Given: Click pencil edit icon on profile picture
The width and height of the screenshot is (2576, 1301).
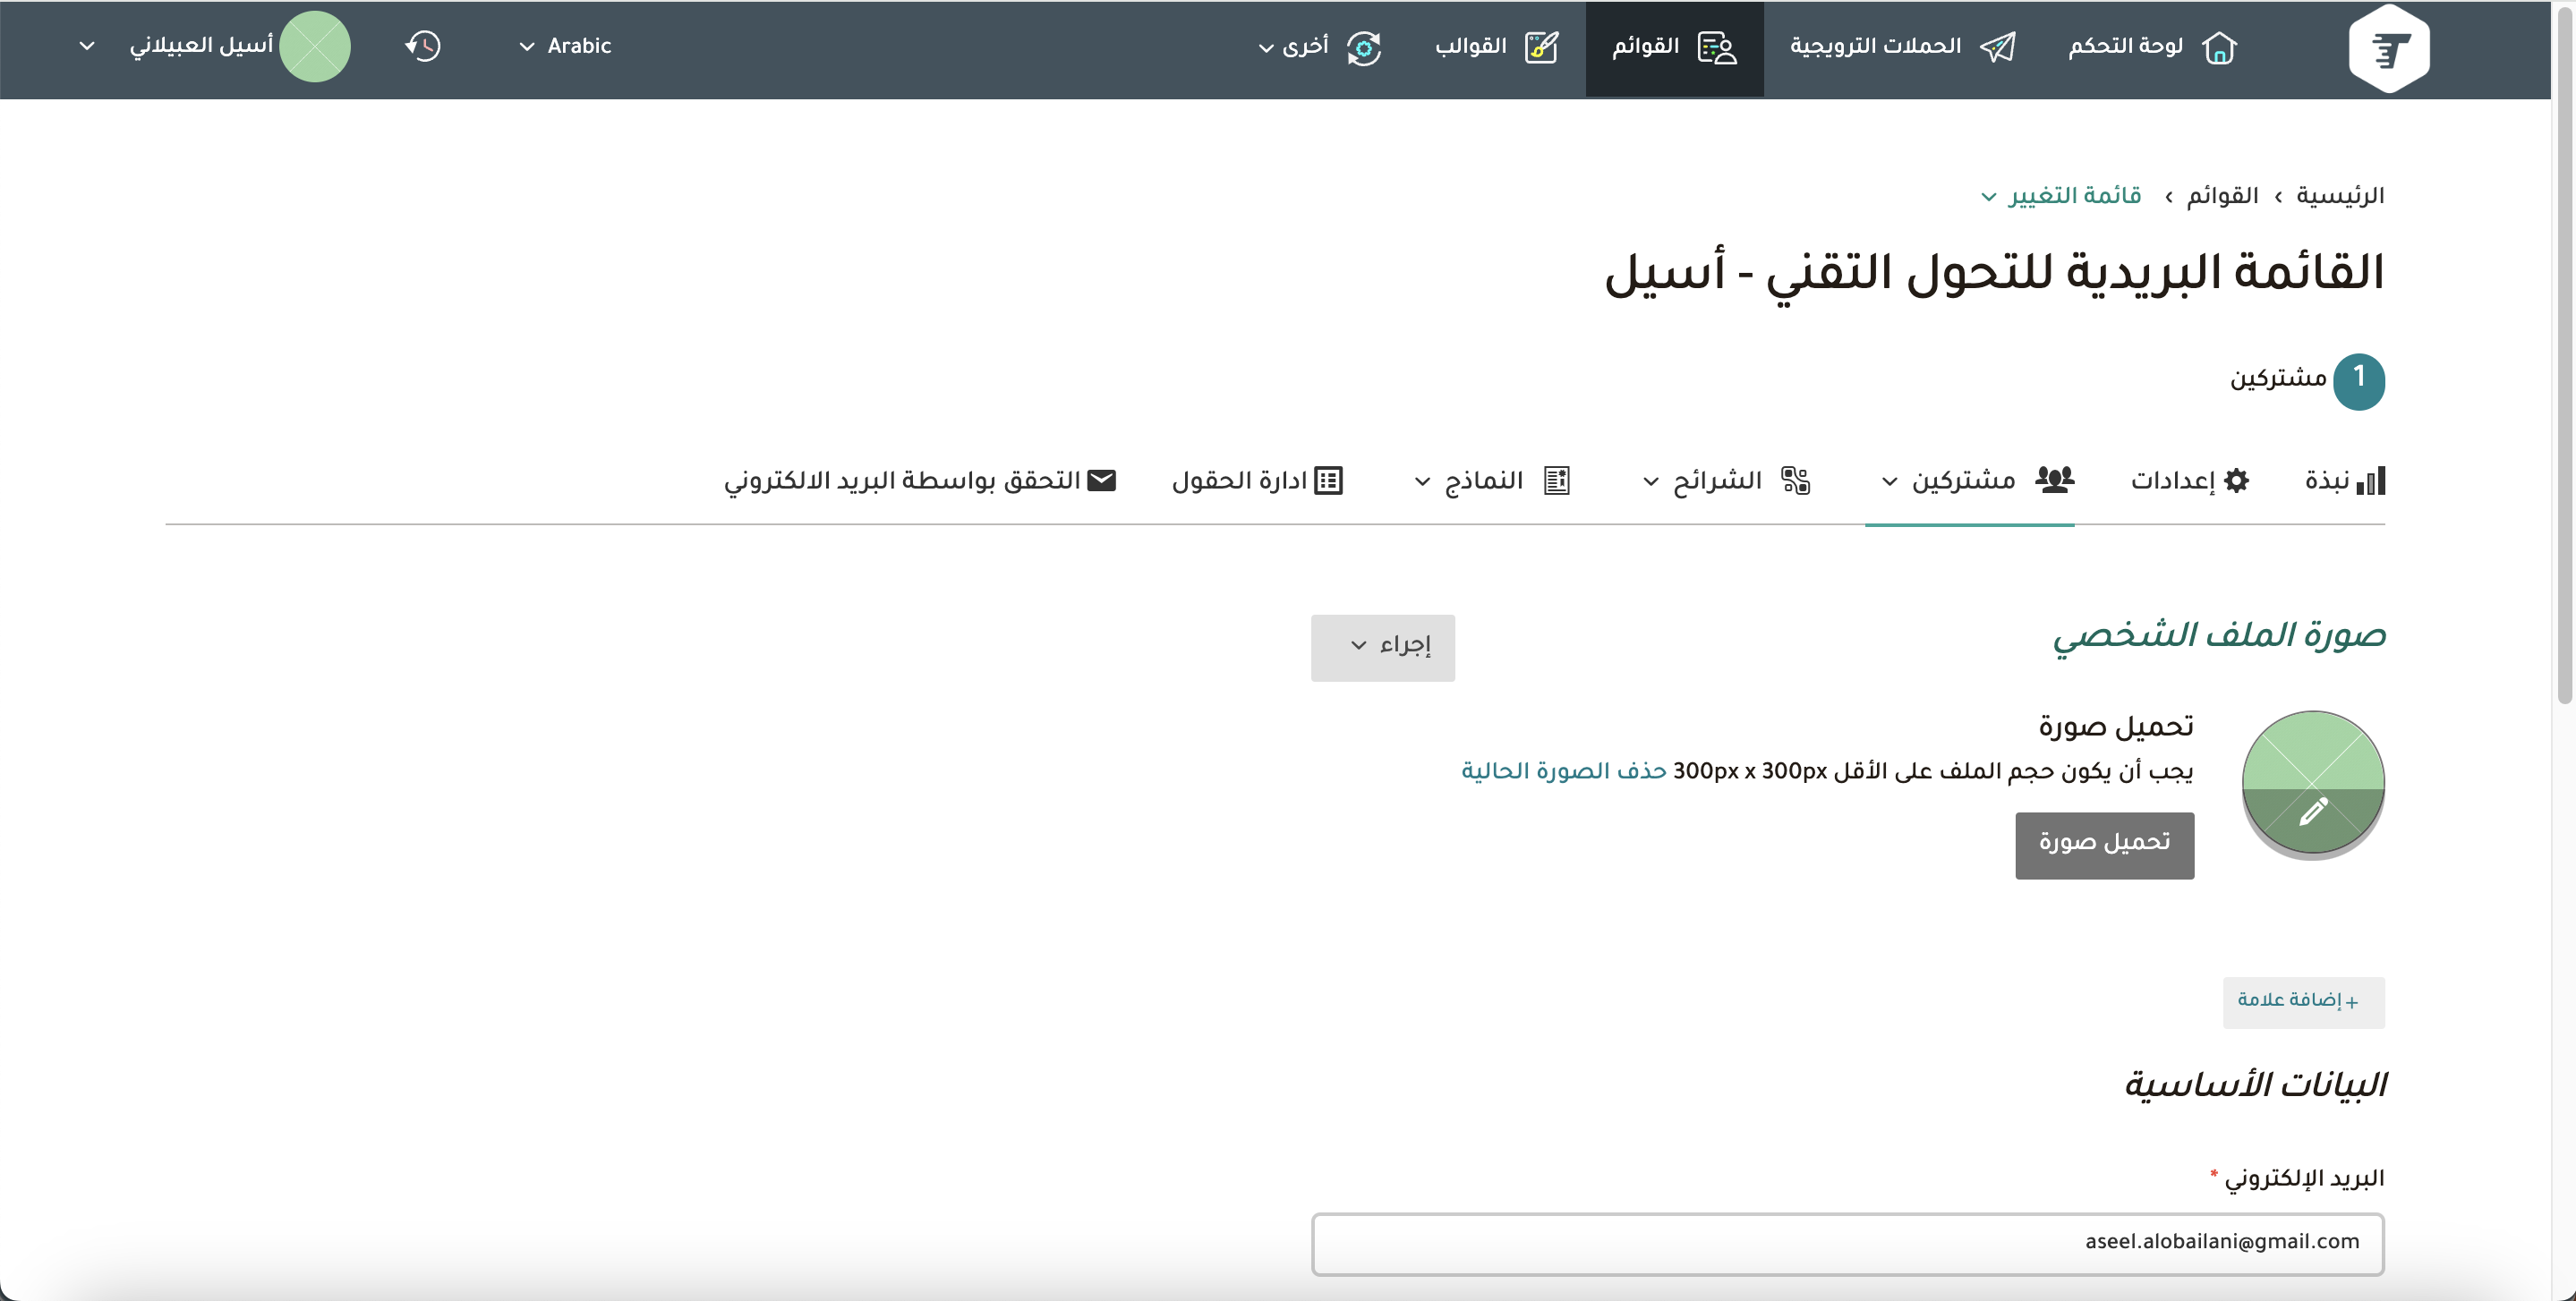Looking at the screenshot, I should [2313, 811].
